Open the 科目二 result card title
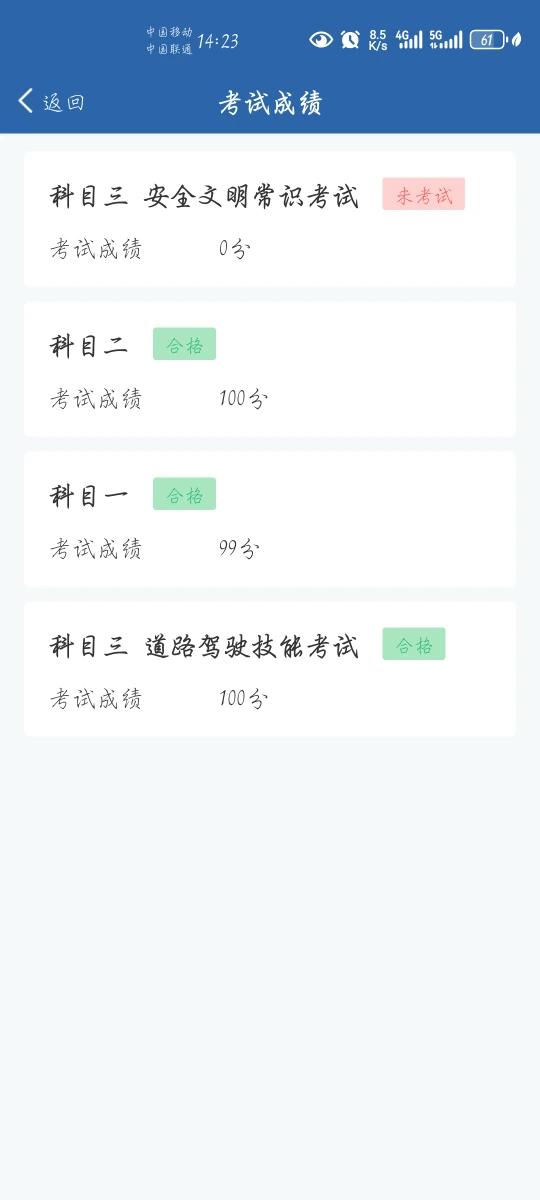Image resolution: width=540 pixels, height=1200 pixels. tap(89, 346)
